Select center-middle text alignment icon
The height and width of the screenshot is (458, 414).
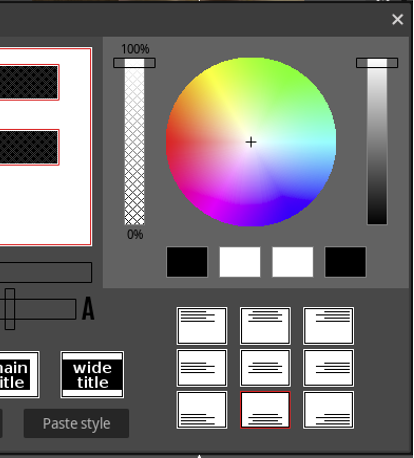click(265, 368)
